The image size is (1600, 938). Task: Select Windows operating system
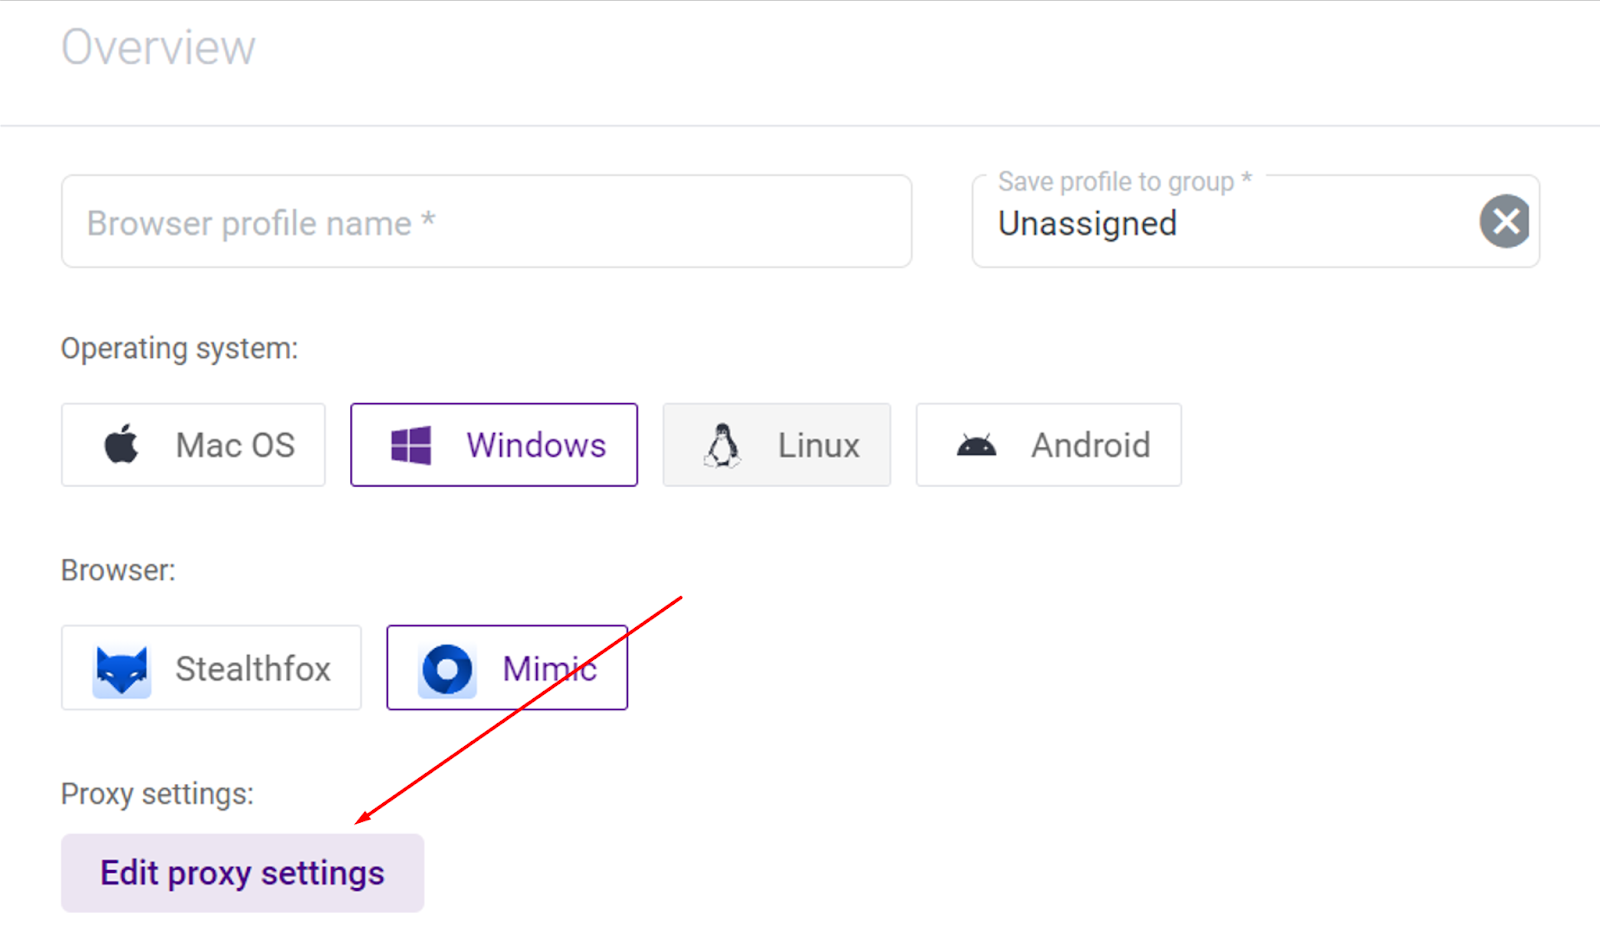494,445
